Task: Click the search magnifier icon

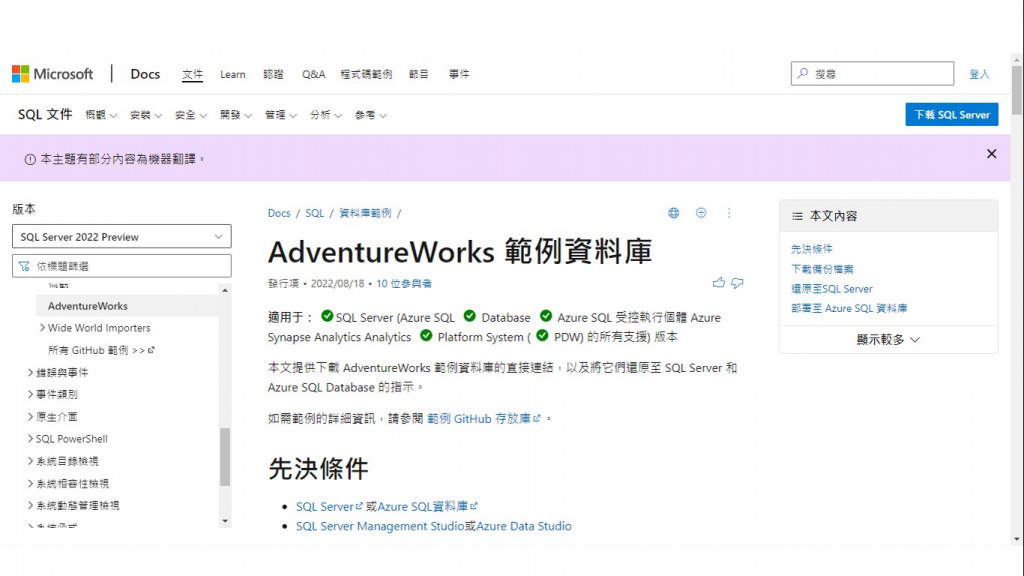Action: click(803, 73)
